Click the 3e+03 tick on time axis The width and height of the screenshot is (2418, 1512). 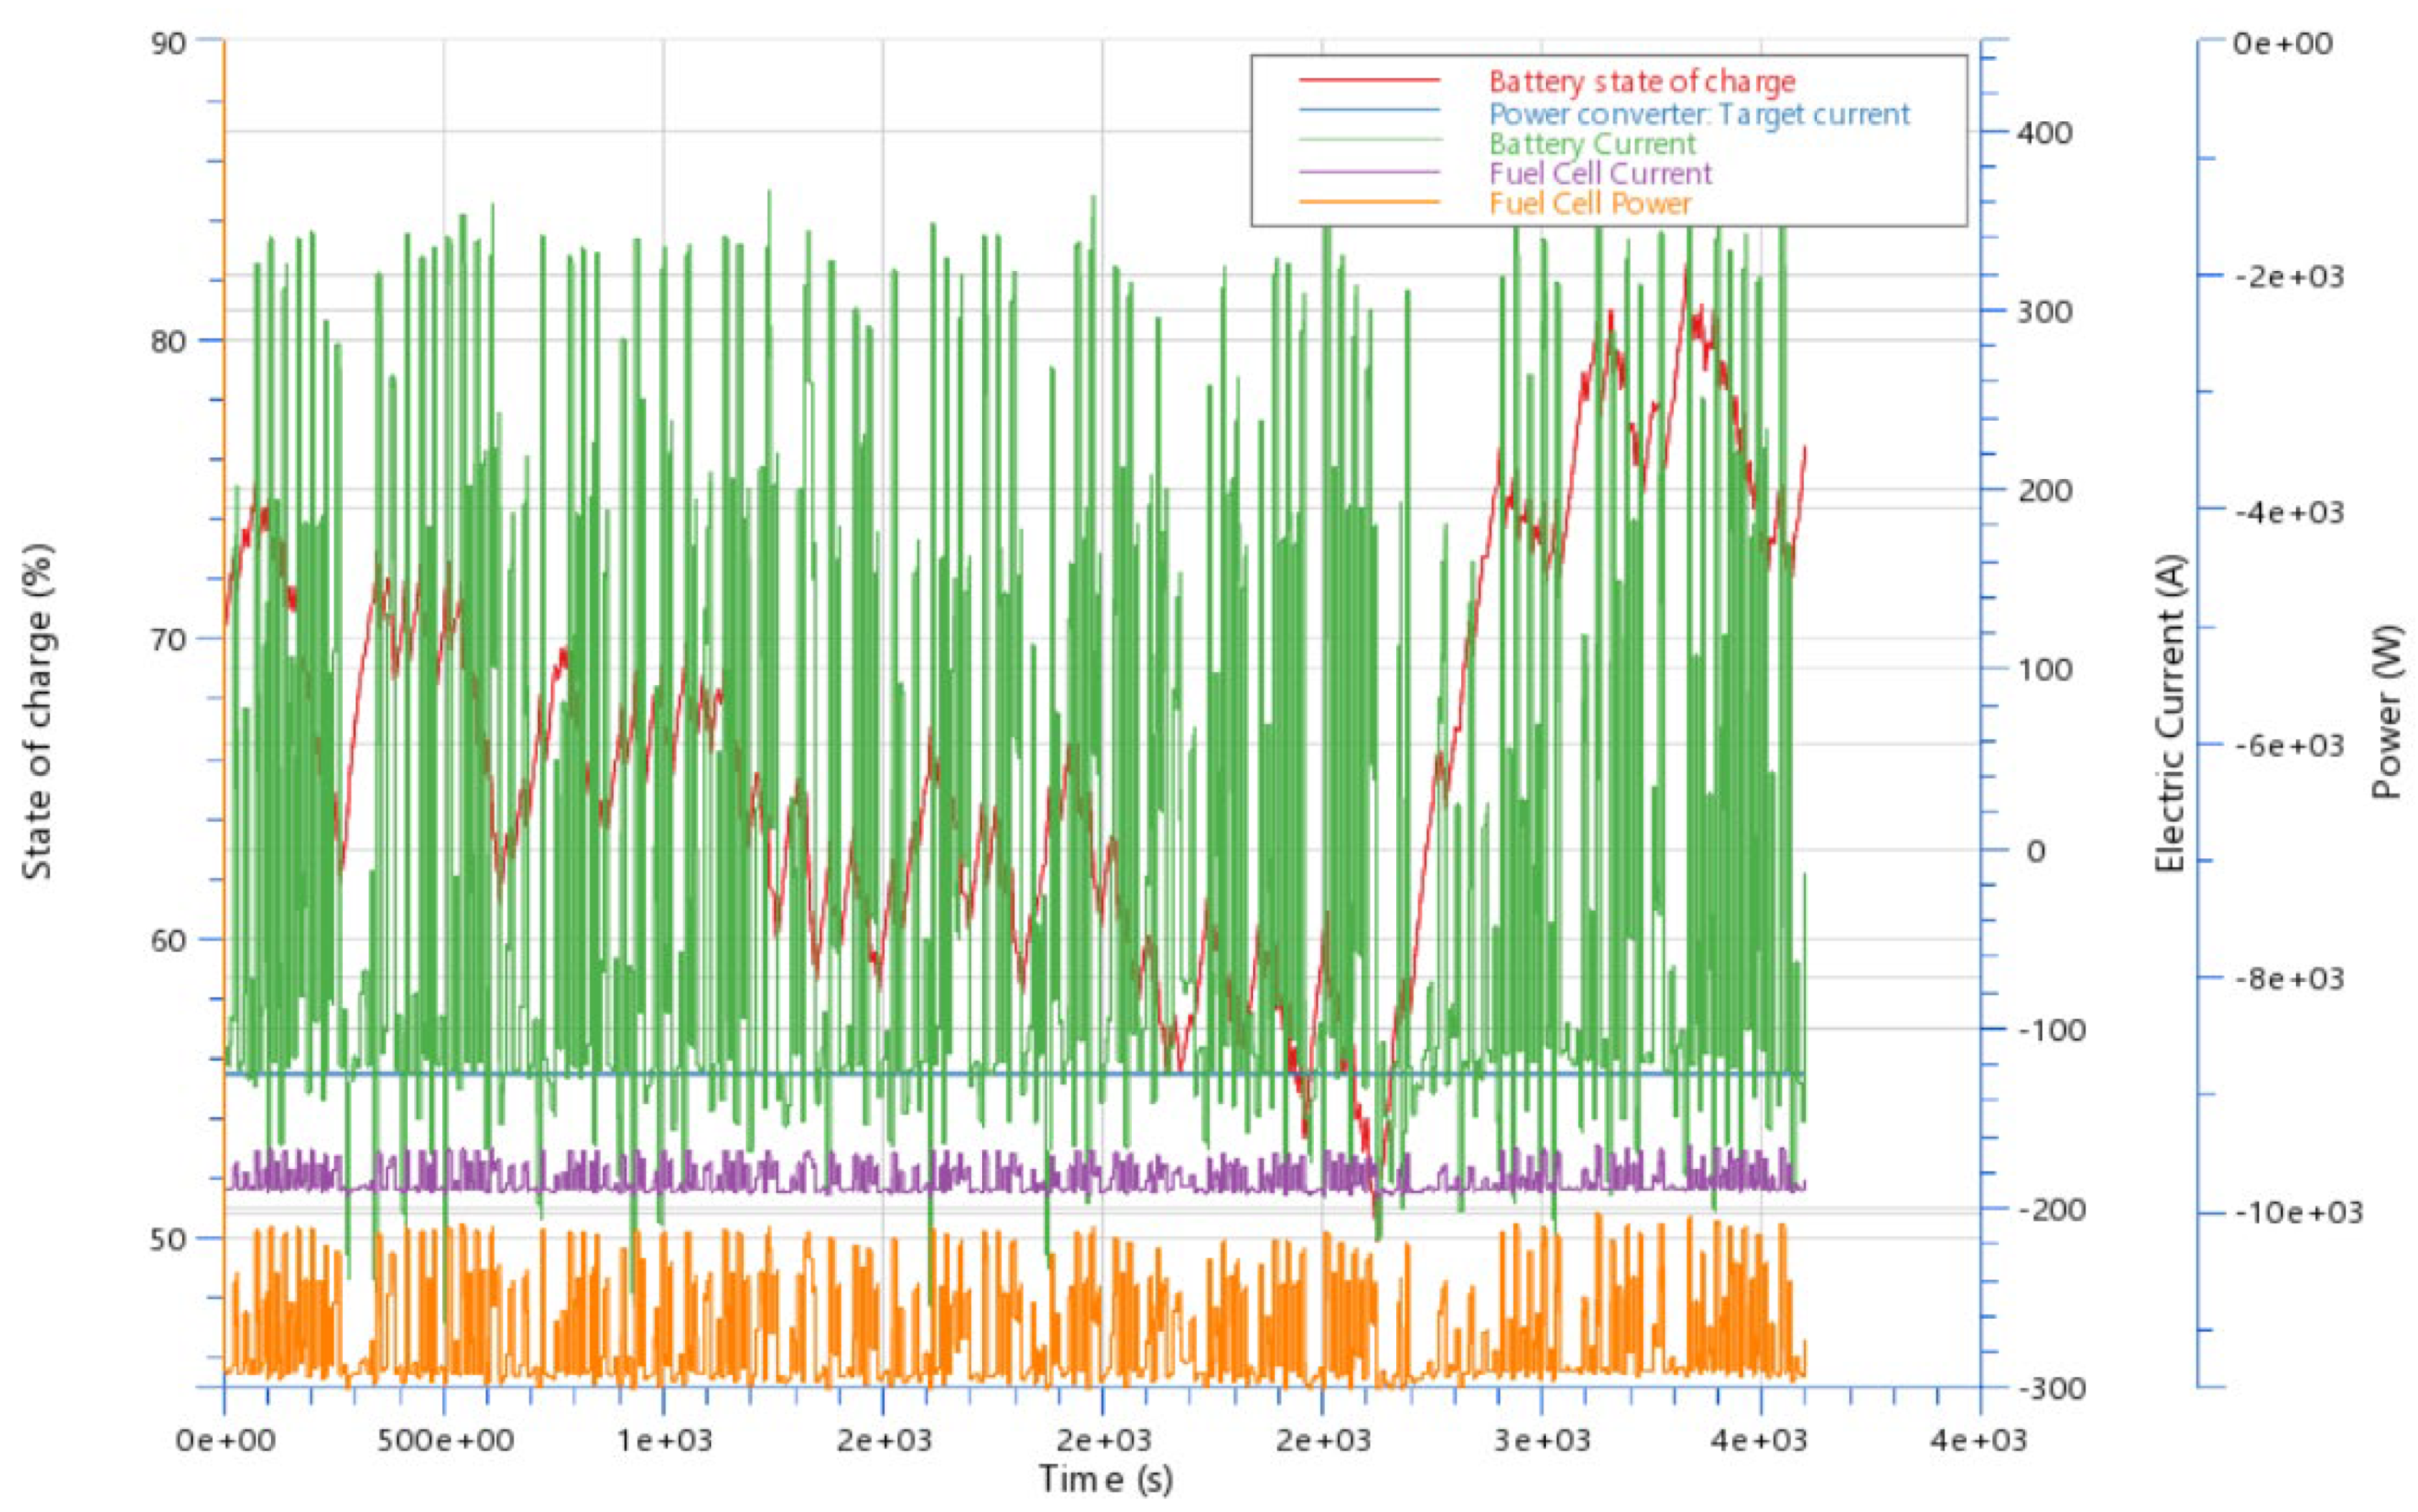coord(1541,1441)
